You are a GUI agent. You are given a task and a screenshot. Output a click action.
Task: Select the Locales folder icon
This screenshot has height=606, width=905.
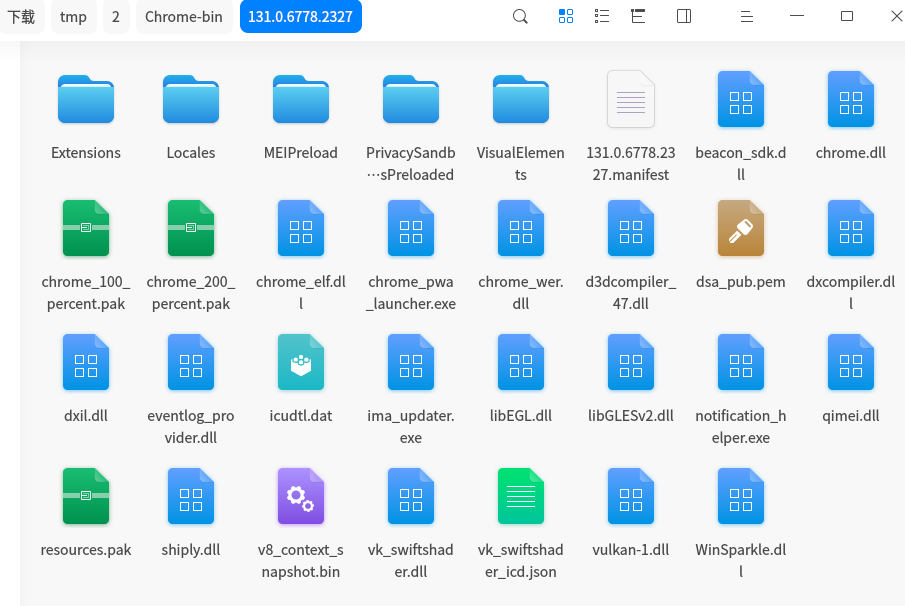click(x=191, y=99)
